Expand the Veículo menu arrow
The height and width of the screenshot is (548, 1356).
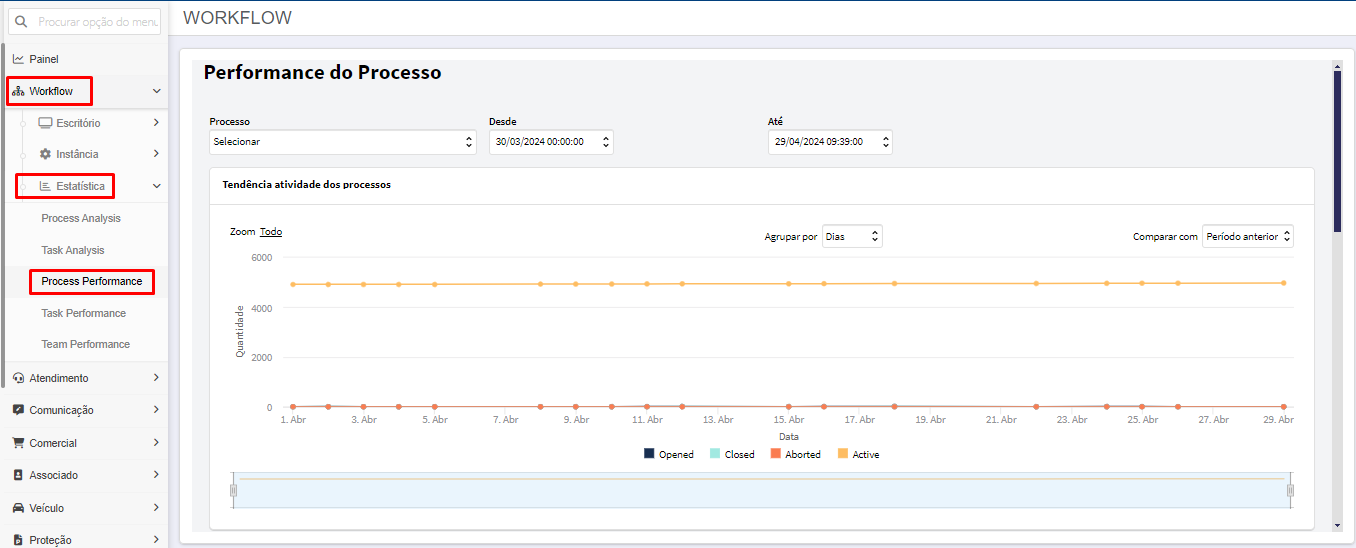[x=156, y=508]
